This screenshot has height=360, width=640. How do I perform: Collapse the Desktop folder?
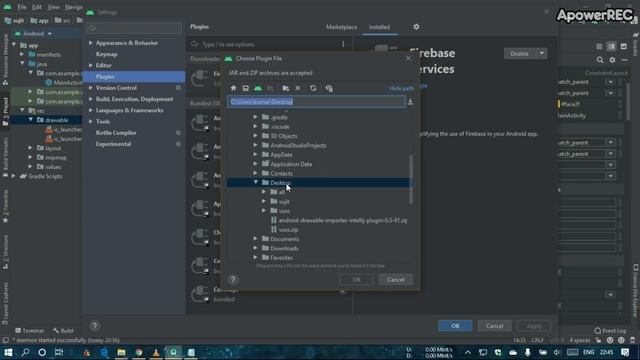(x=256, y=182)
